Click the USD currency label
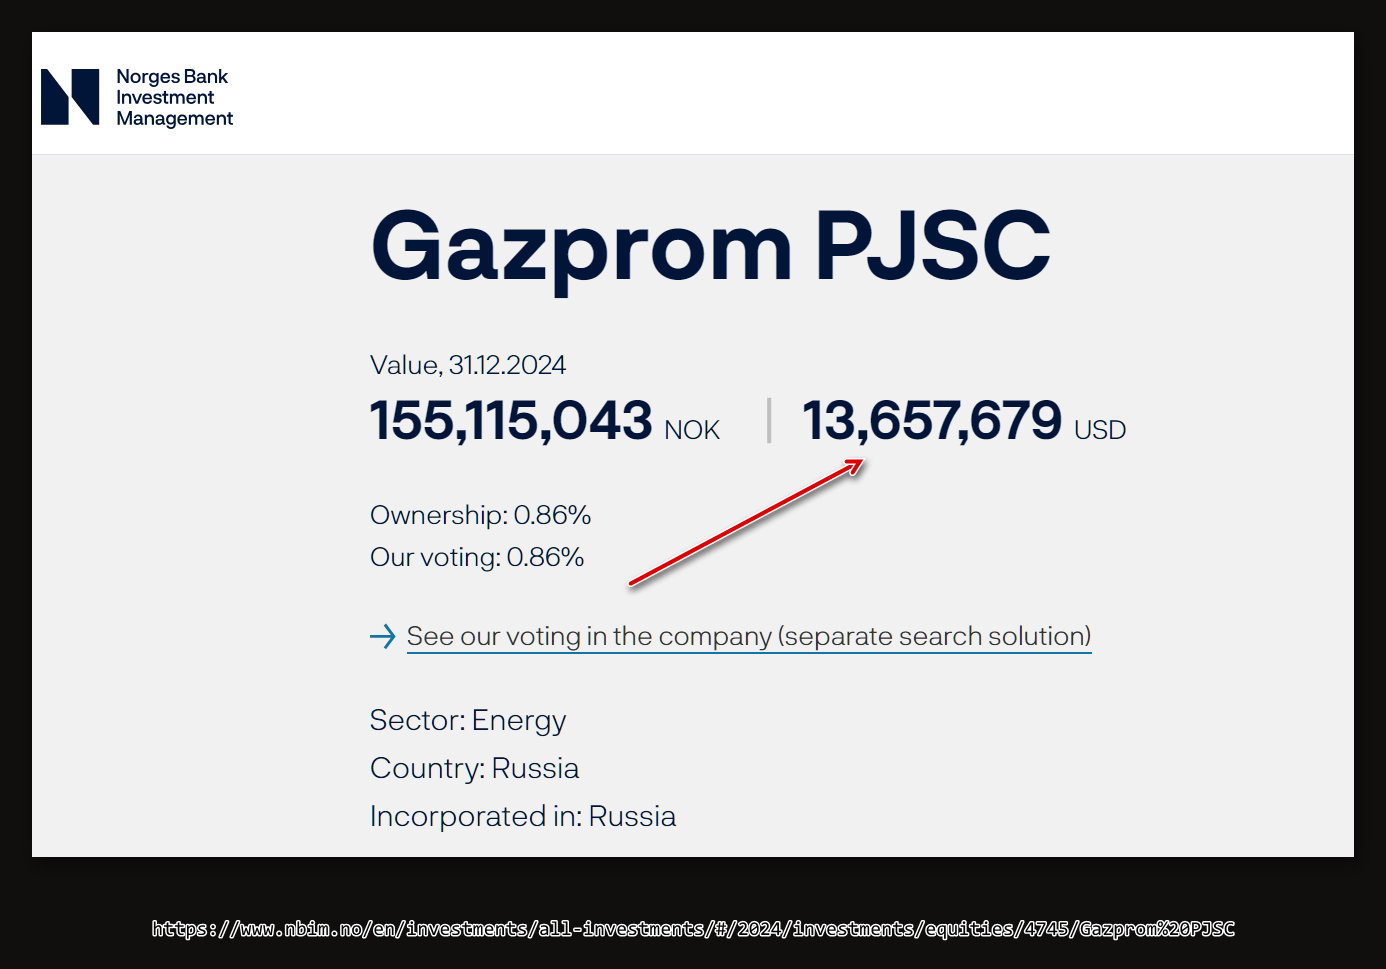Image resolution: width=1386 pixels, height=969 pixels. pyautogui.click(x=1100, y=430)
